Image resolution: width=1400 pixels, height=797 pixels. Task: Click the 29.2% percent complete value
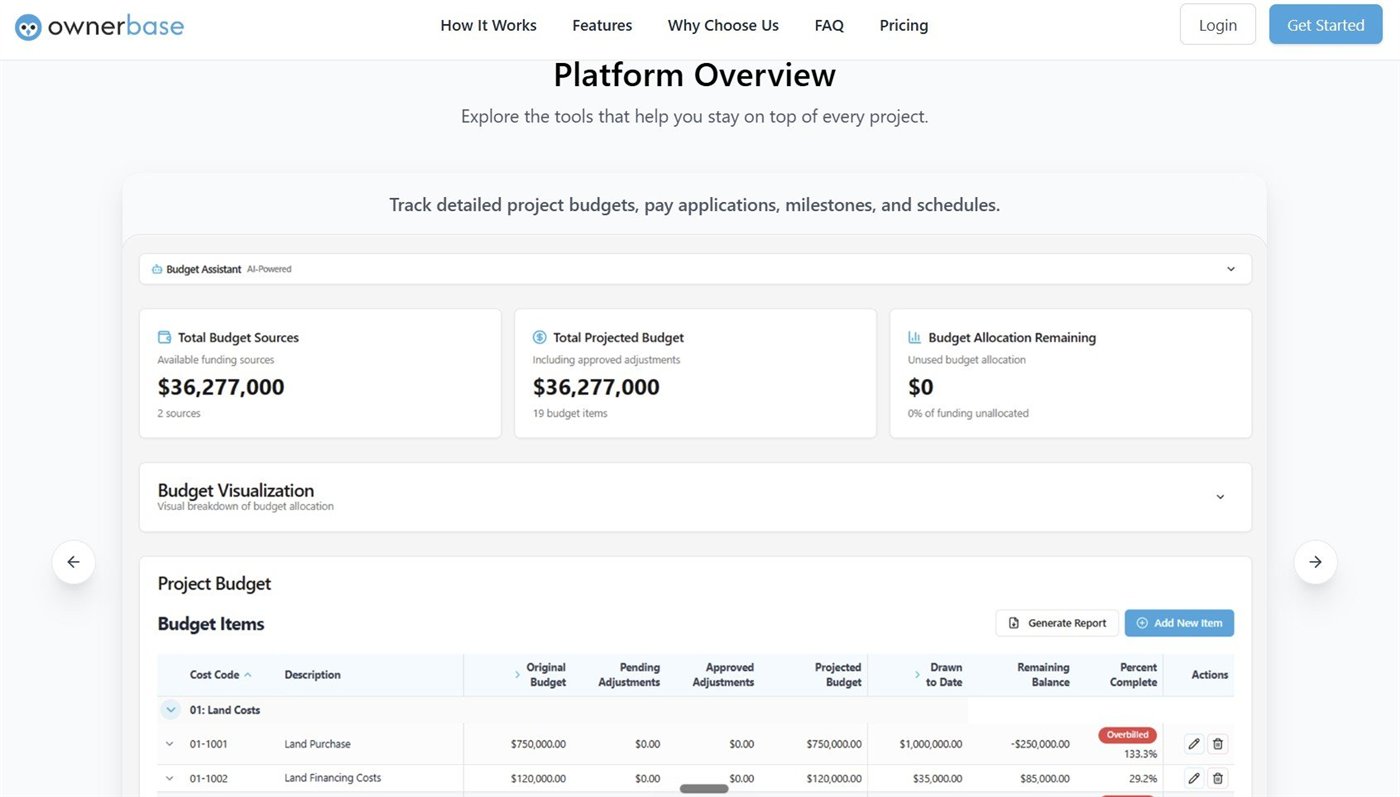pyautogui.click(x=1143, y=778)
